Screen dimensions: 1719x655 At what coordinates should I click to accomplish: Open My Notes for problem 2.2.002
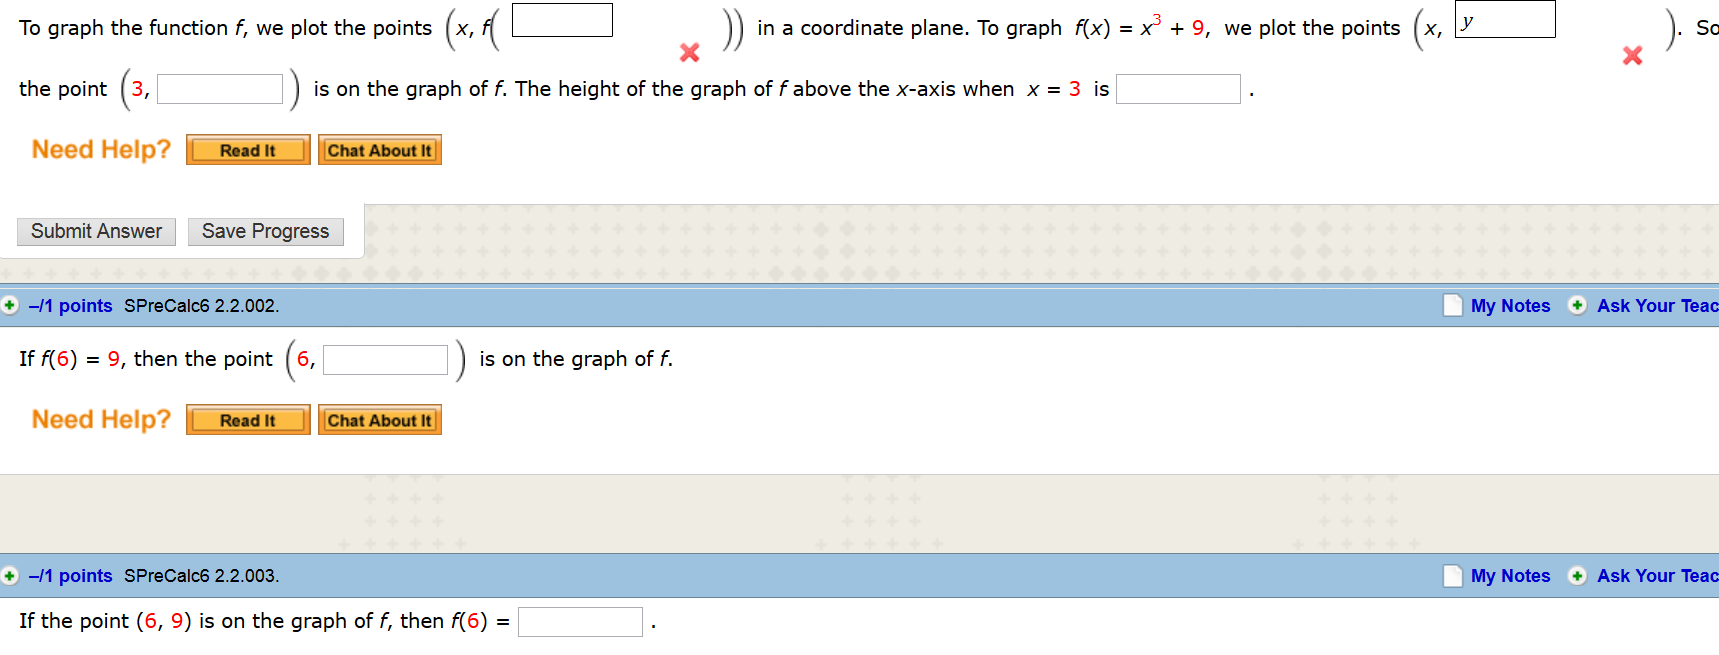click(x=1510, y=305)
